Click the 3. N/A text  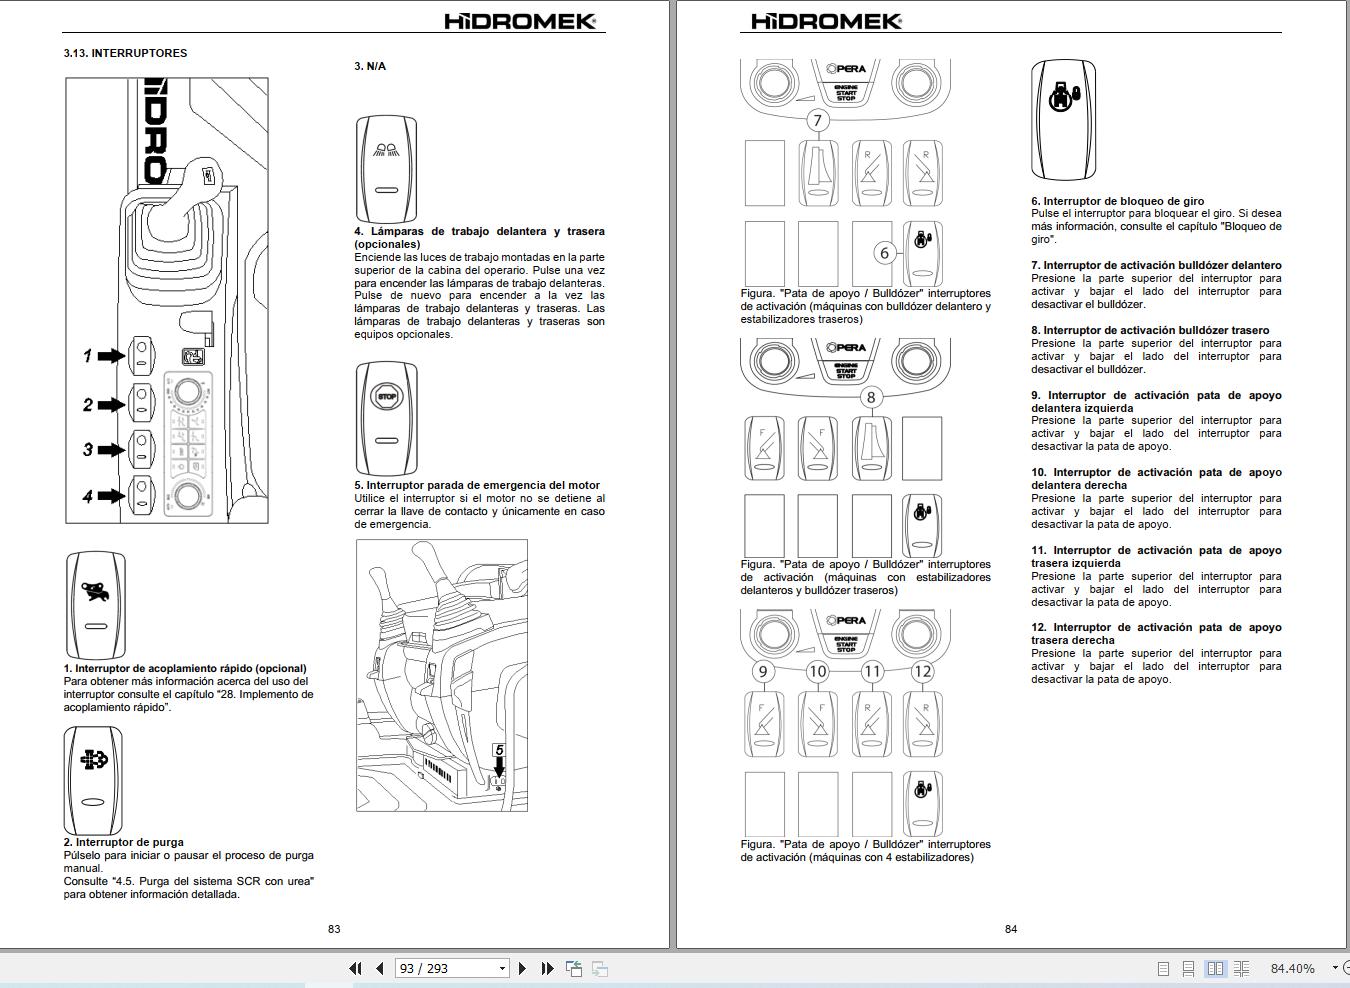coord(370,66)
